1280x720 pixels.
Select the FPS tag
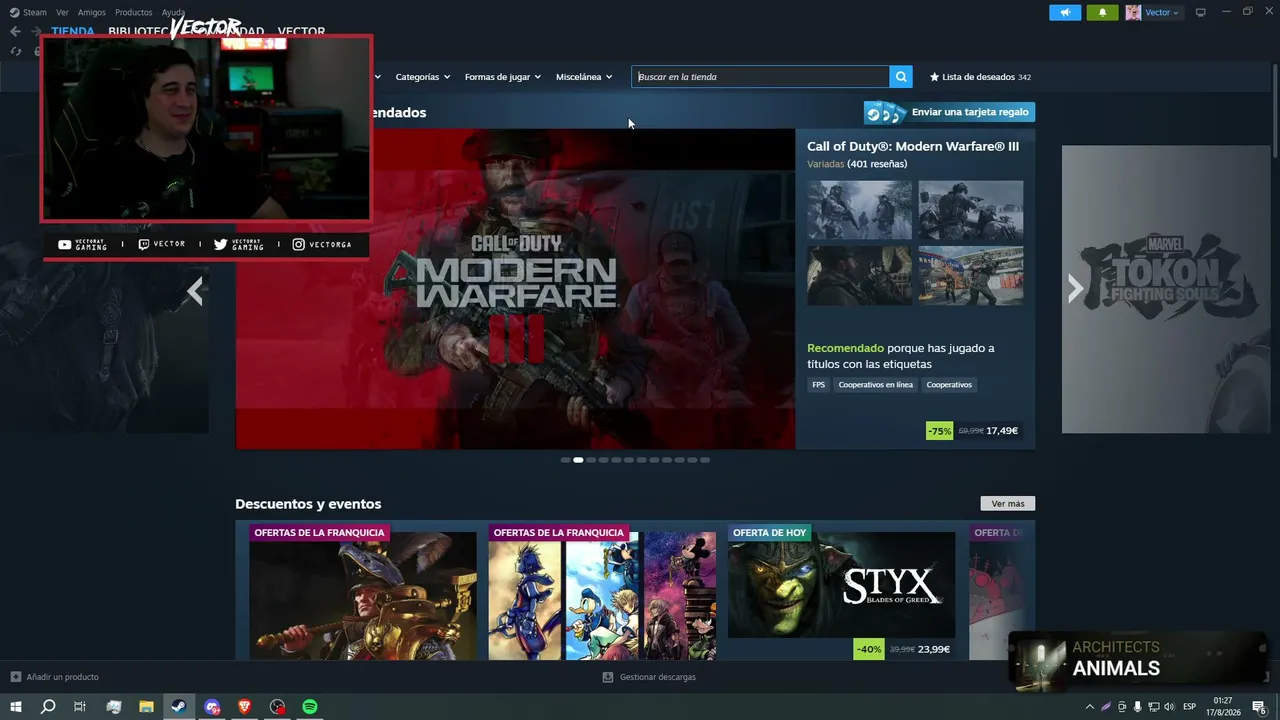[x=819, y=385]
